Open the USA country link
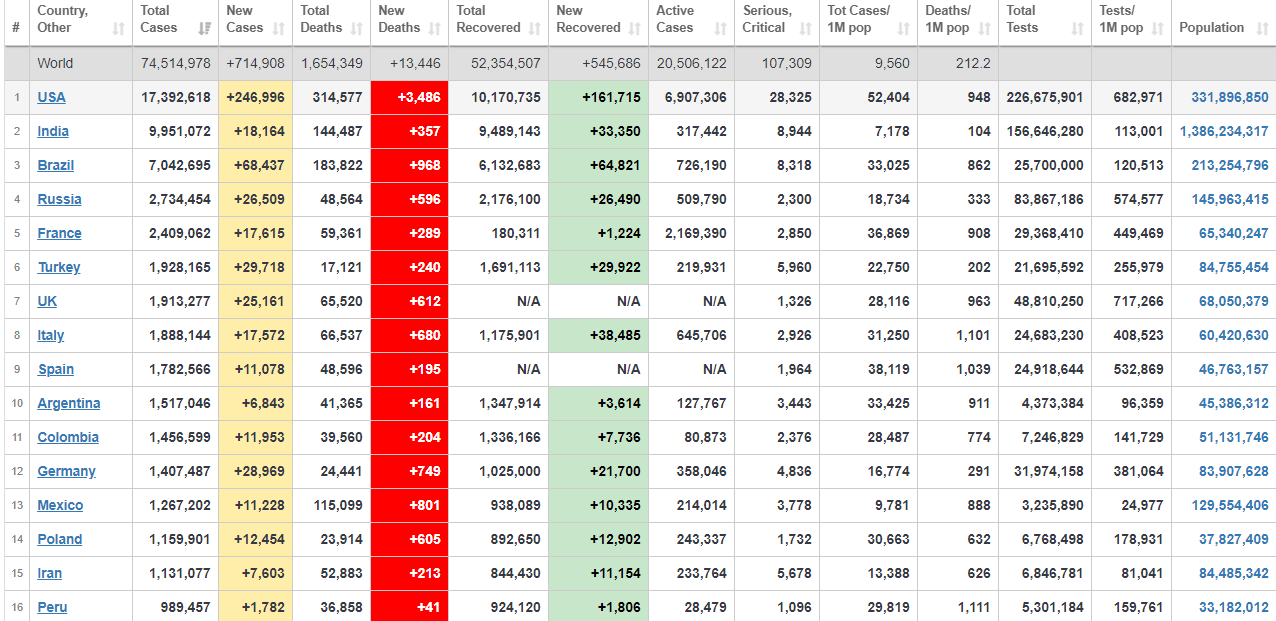The image size is (1276, 621). [52, 97]
